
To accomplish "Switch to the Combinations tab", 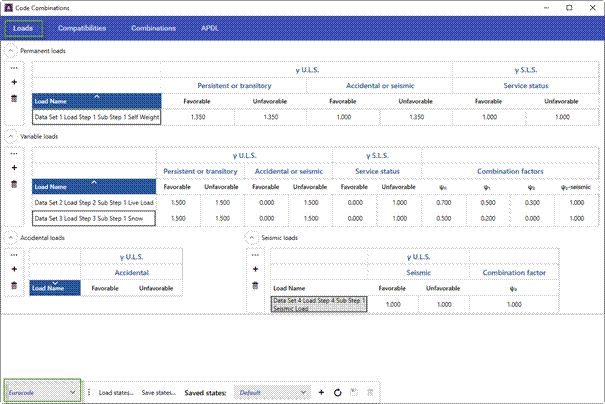I will pos(154,28).
